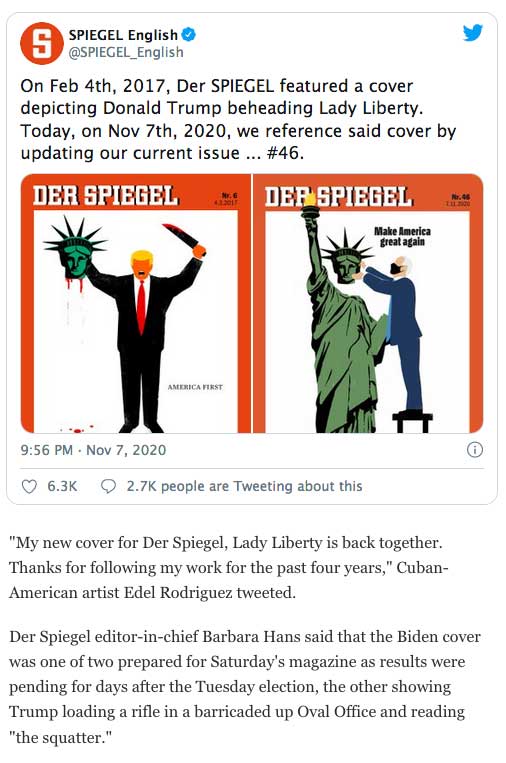Viewport: 506px width, 763px height.
Task: Click the reply speech bubble icon
Action: (x=108, y=486)
